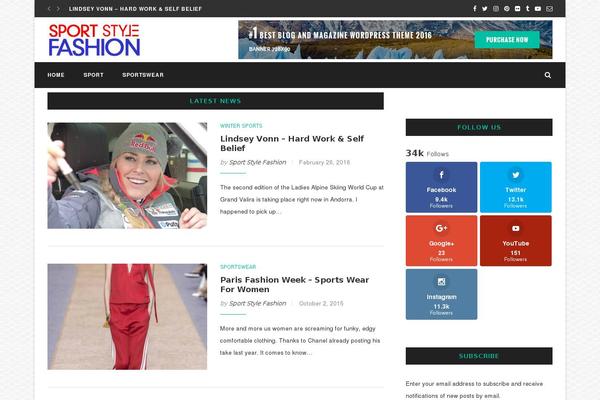Image resolution: width=600 pixels, height=400 pixels.
Task: Click the ticker headline Lindsey Vonn – Hard Work & Self Belief
Action: pos(135,9)
